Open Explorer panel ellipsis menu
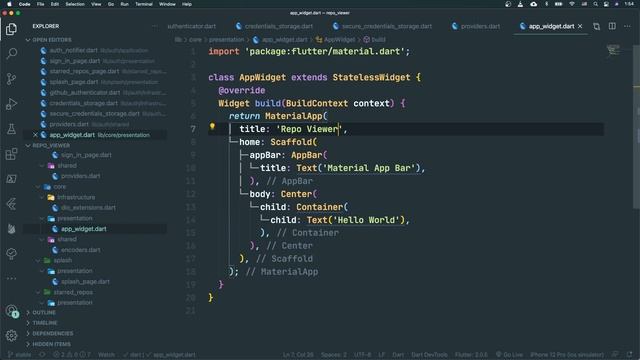This screenshot has height=360, width=640. (155, 26)
